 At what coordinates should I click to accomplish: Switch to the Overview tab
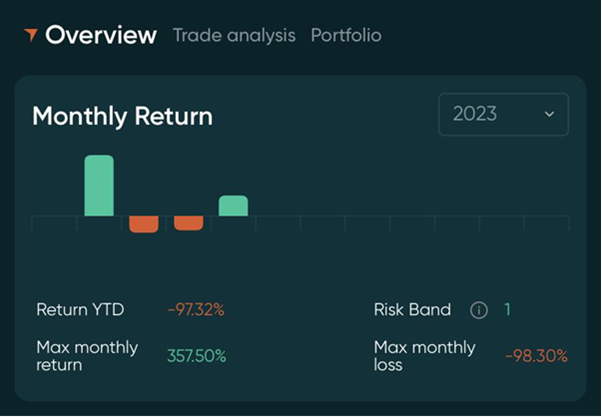pyautogui.click(x=101, y=35)
